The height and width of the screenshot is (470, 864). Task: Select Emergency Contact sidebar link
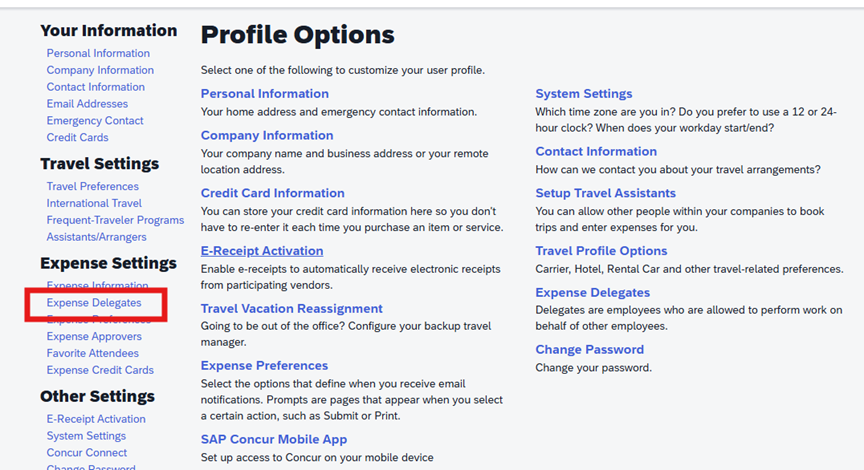tap(95, 121)
